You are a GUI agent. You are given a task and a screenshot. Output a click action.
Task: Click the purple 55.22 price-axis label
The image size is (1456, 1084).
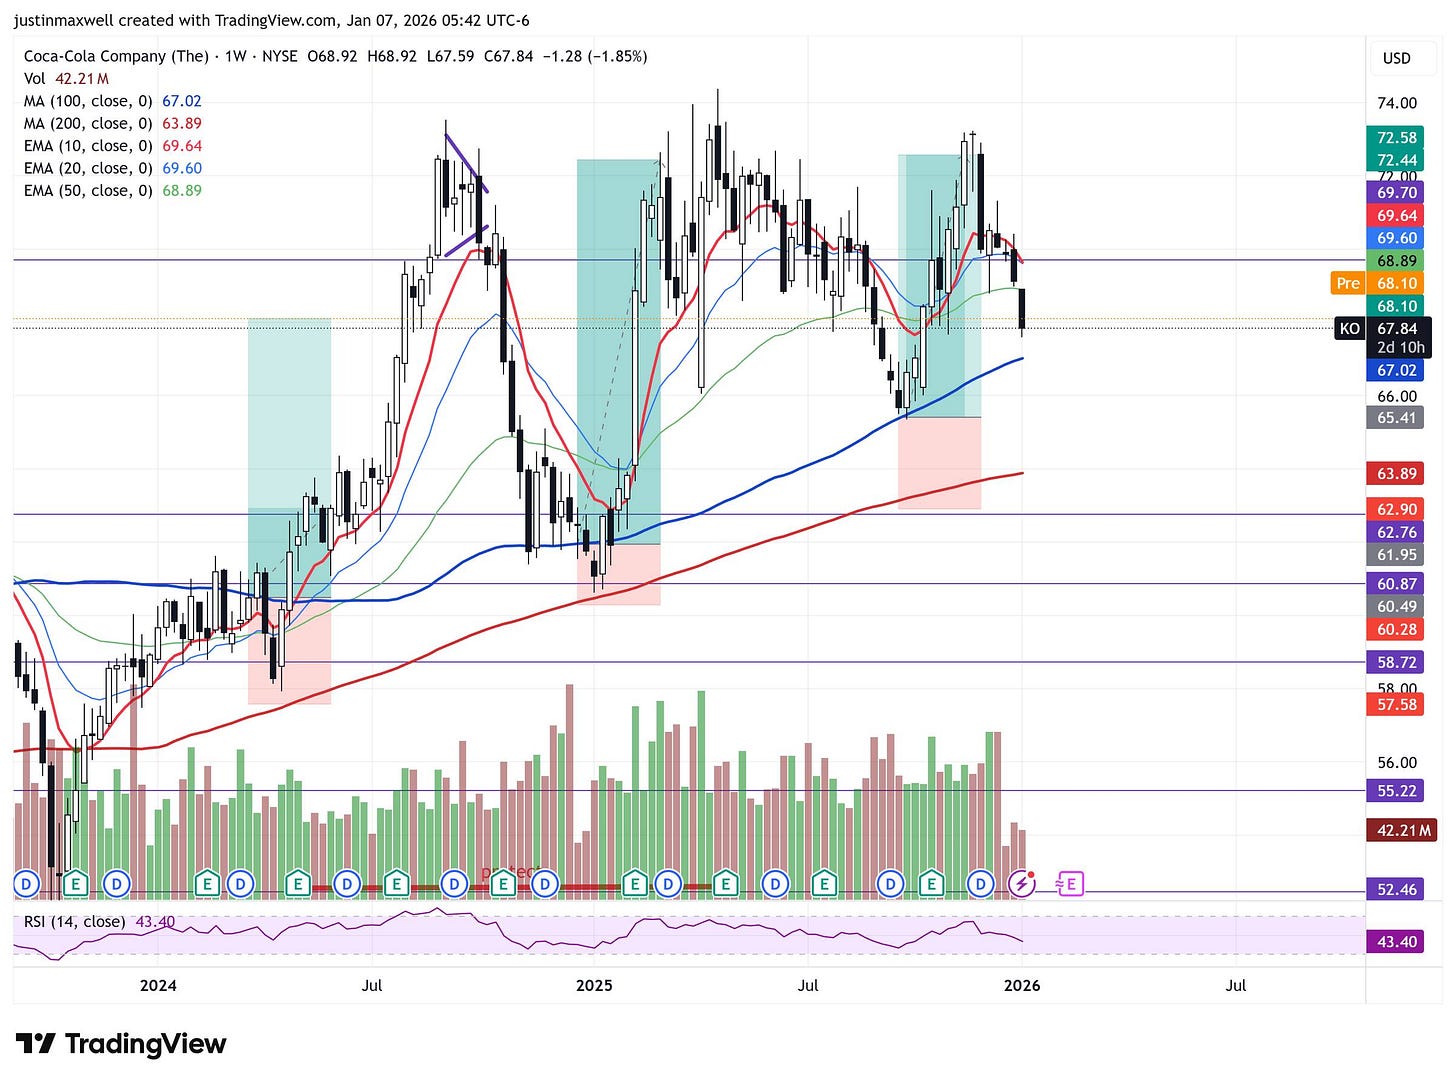coord(1397,790)
